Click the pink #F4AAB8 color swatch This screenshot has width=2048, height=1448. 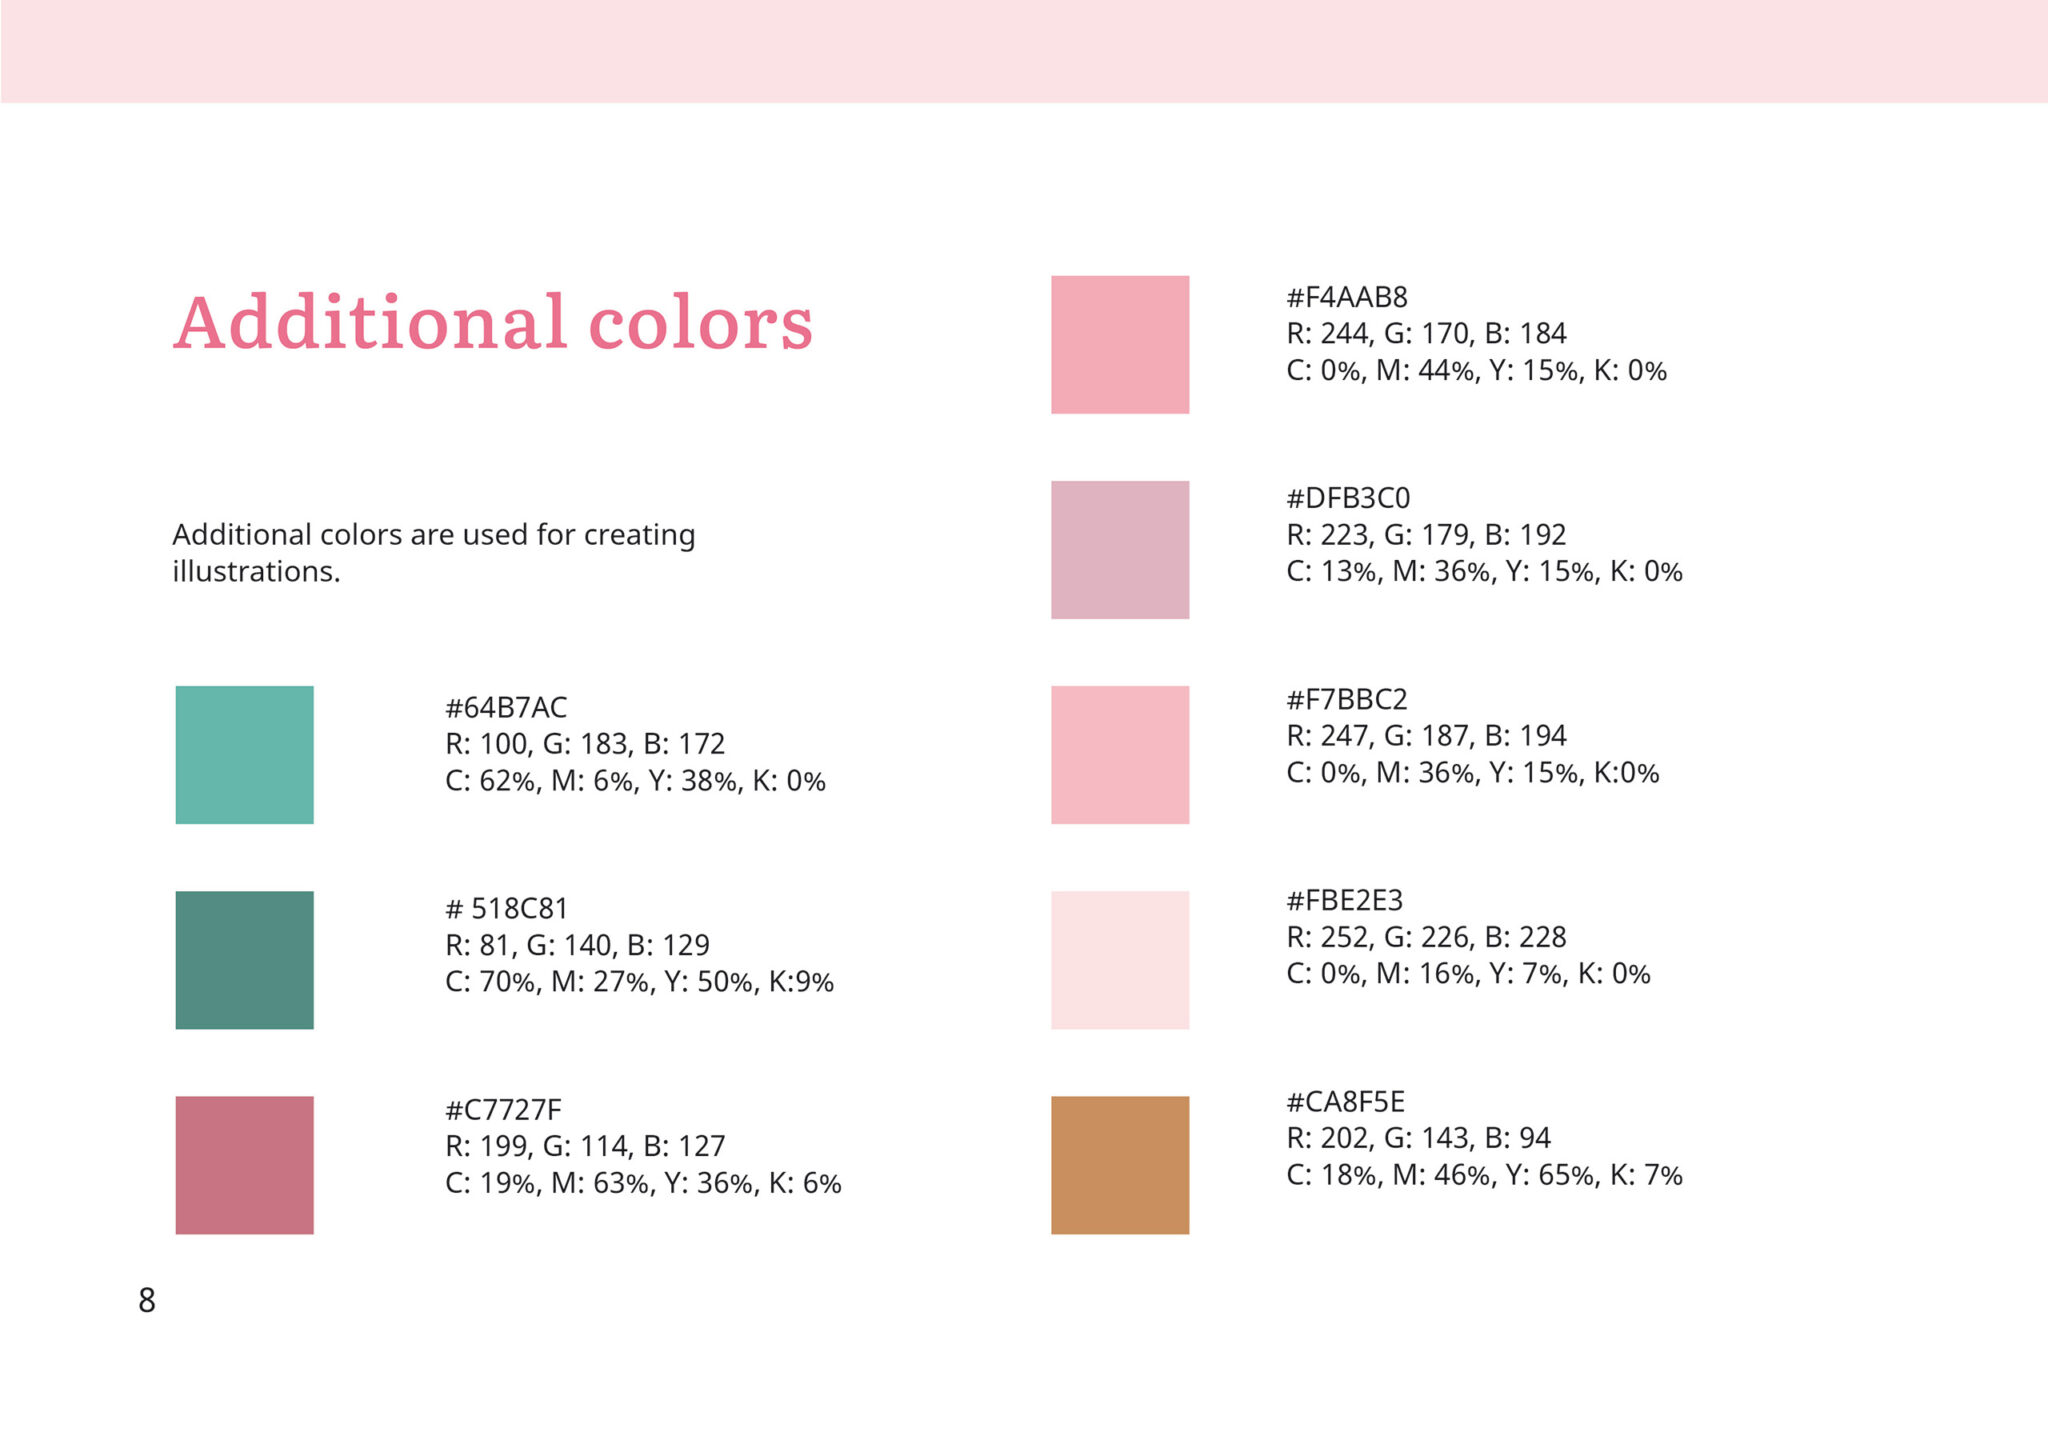click(x=1120, y=345)
